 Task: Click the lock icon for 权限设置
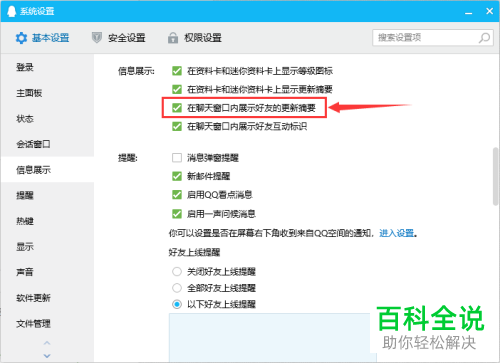(x=173, y=38)
